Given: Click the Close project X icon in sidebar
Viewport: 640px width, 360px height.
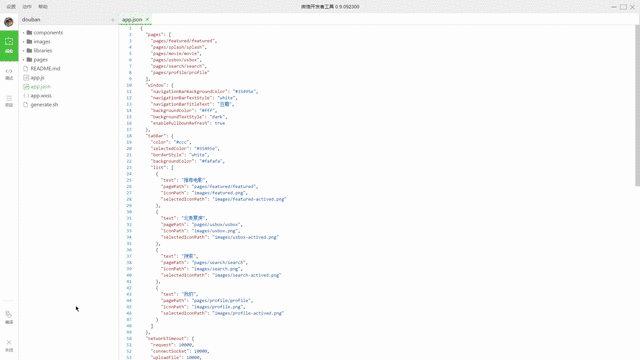Looking at the screenshot, I should tap(9, 345).
